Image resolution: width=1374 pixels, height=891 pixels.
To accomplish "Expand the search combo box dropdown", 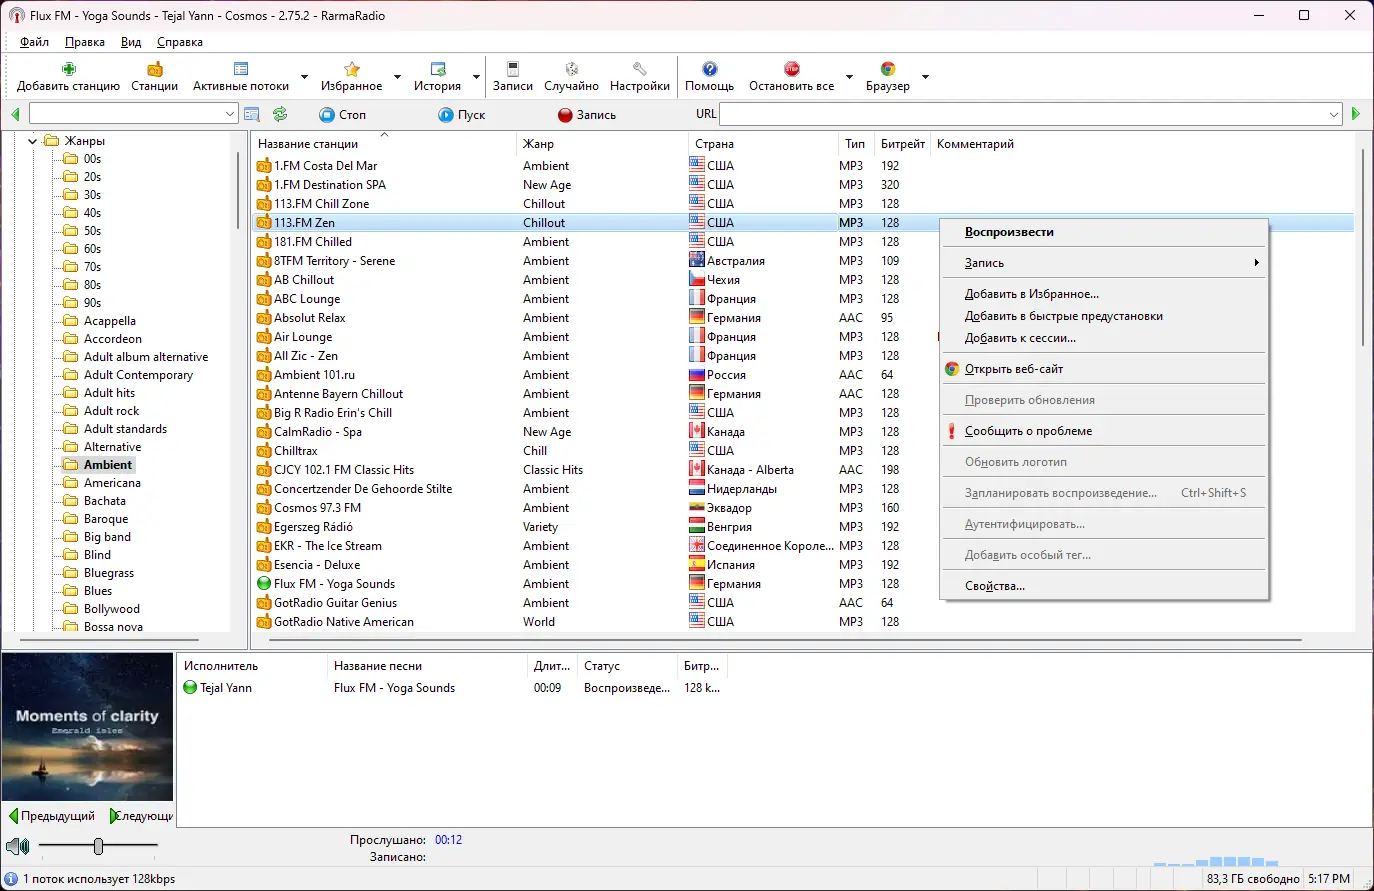I will [x=230, y=114].
